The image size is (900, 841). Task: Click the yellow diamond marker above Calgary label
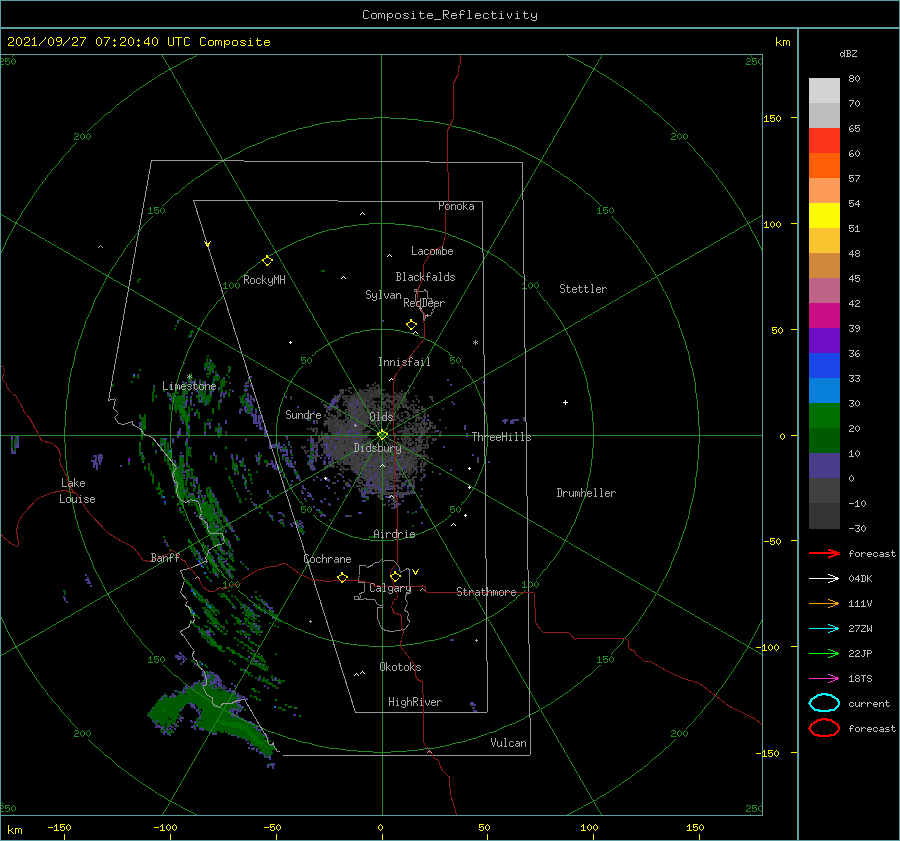tap(395, 576)
